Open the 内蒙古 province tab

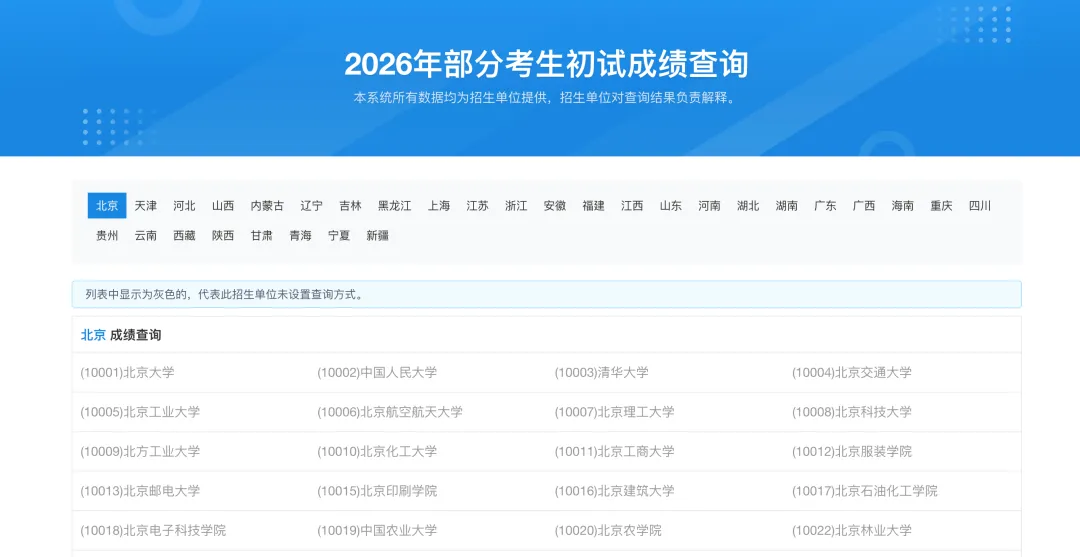pyautogui.click(x=267, y=205)
